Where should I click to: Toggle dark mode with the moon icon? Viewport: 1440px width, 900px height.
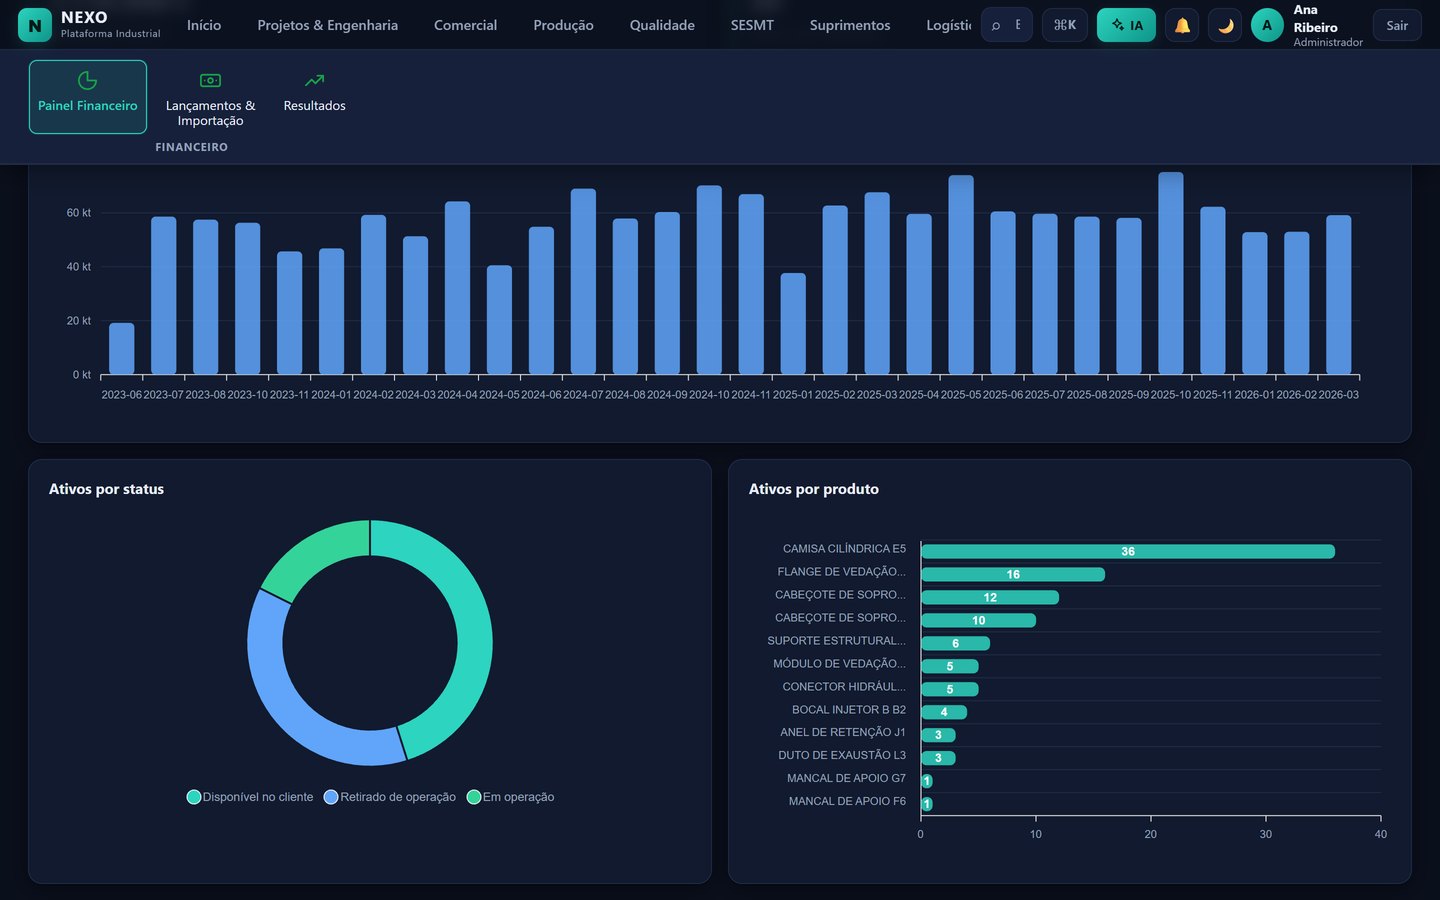pyautogui.click(x=1225, y=25)
